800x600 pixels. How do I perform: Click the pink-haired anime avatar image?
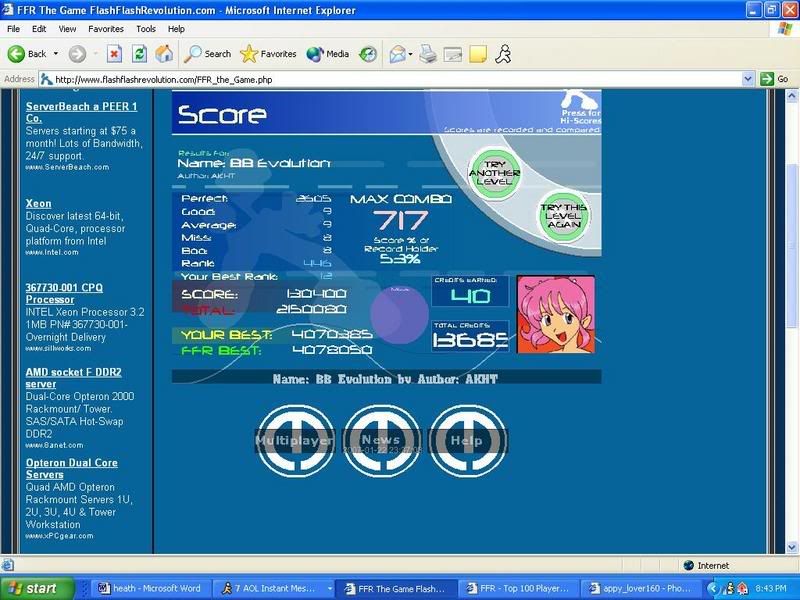(556, 314)
